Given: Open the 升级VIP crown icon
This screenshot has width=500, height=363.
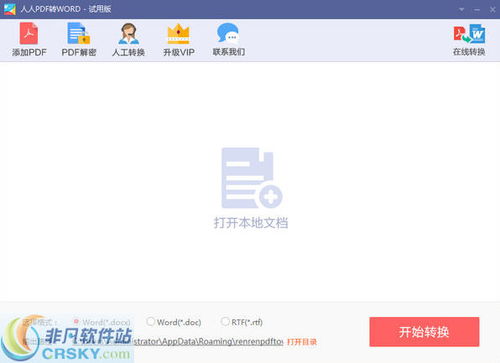Looking at the screenshot, I should [178, 34].
